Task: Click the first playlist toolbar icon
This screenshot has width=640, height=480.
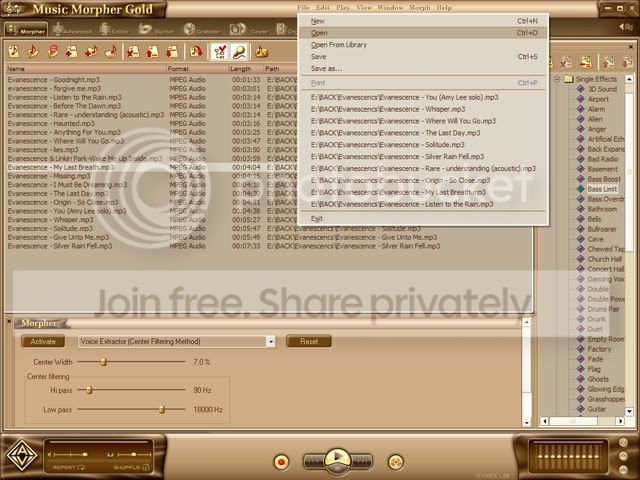Action: tap(14, 52)
